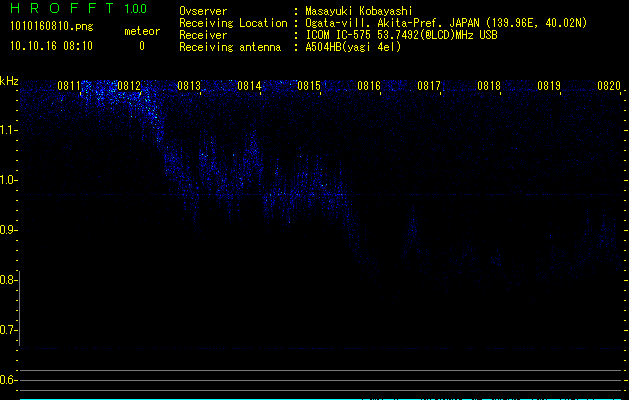
Task: Click the 0814 time marker
Action: pyautogui.click(x=249, y=85)
